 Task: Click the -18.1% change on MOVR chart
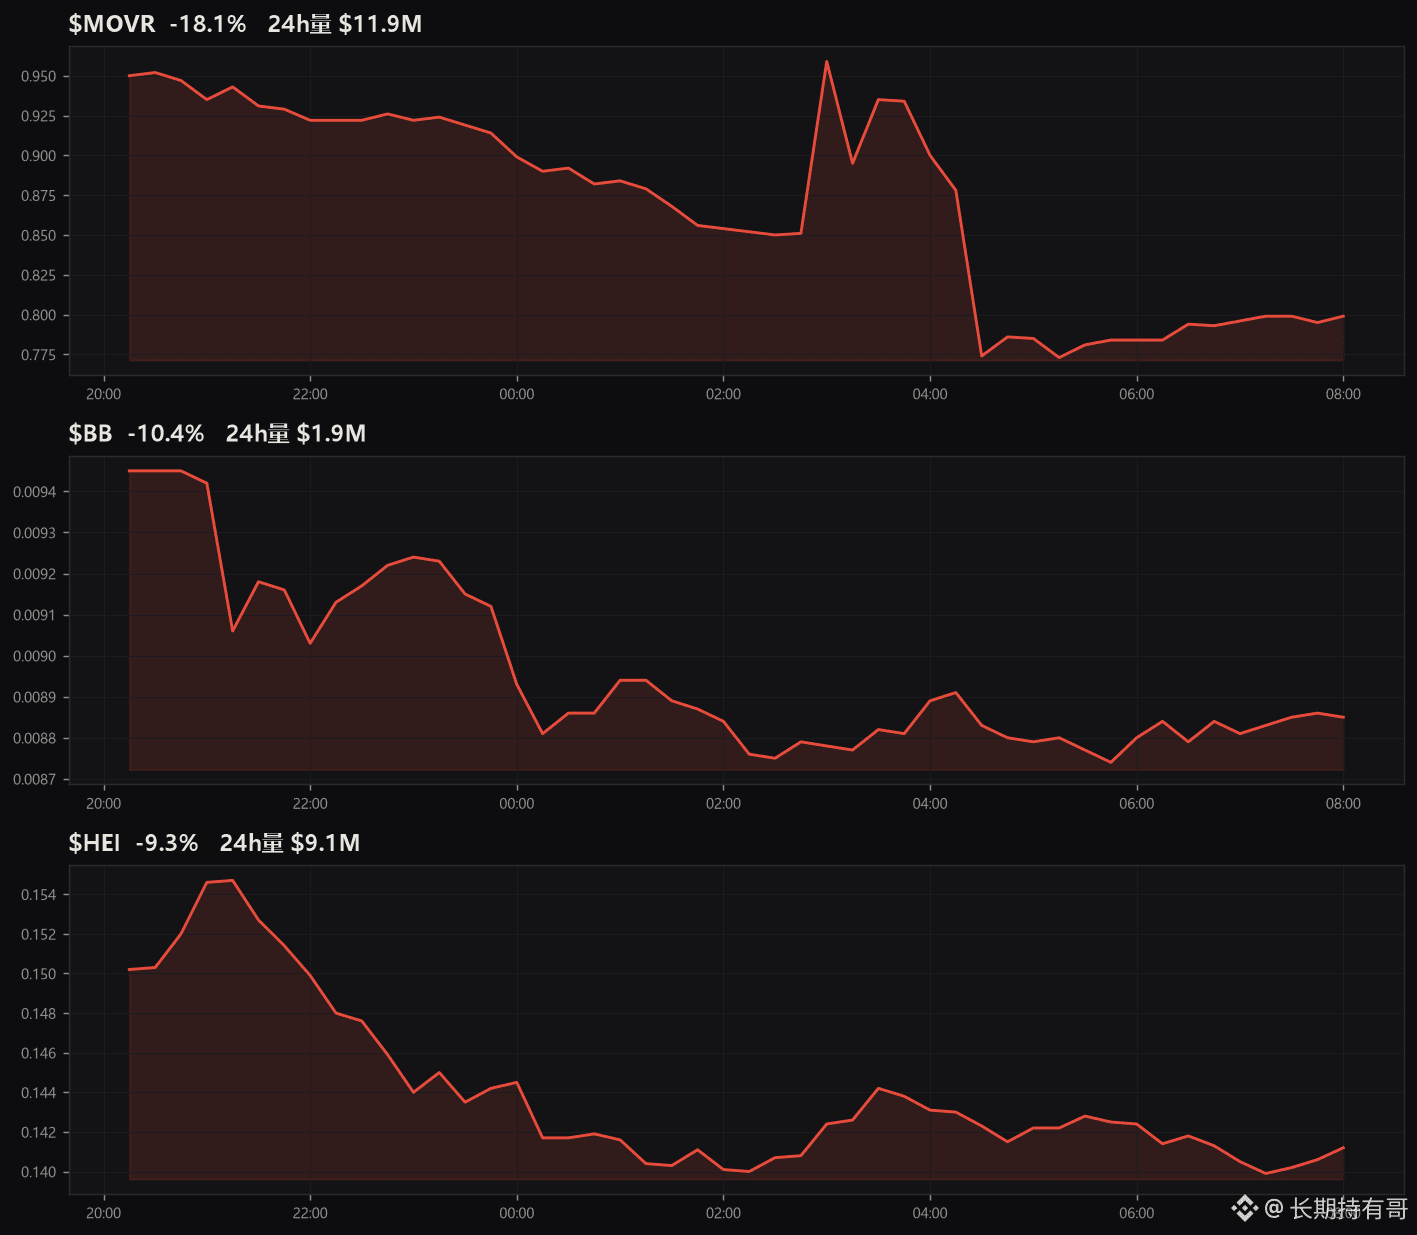point(208,24)
